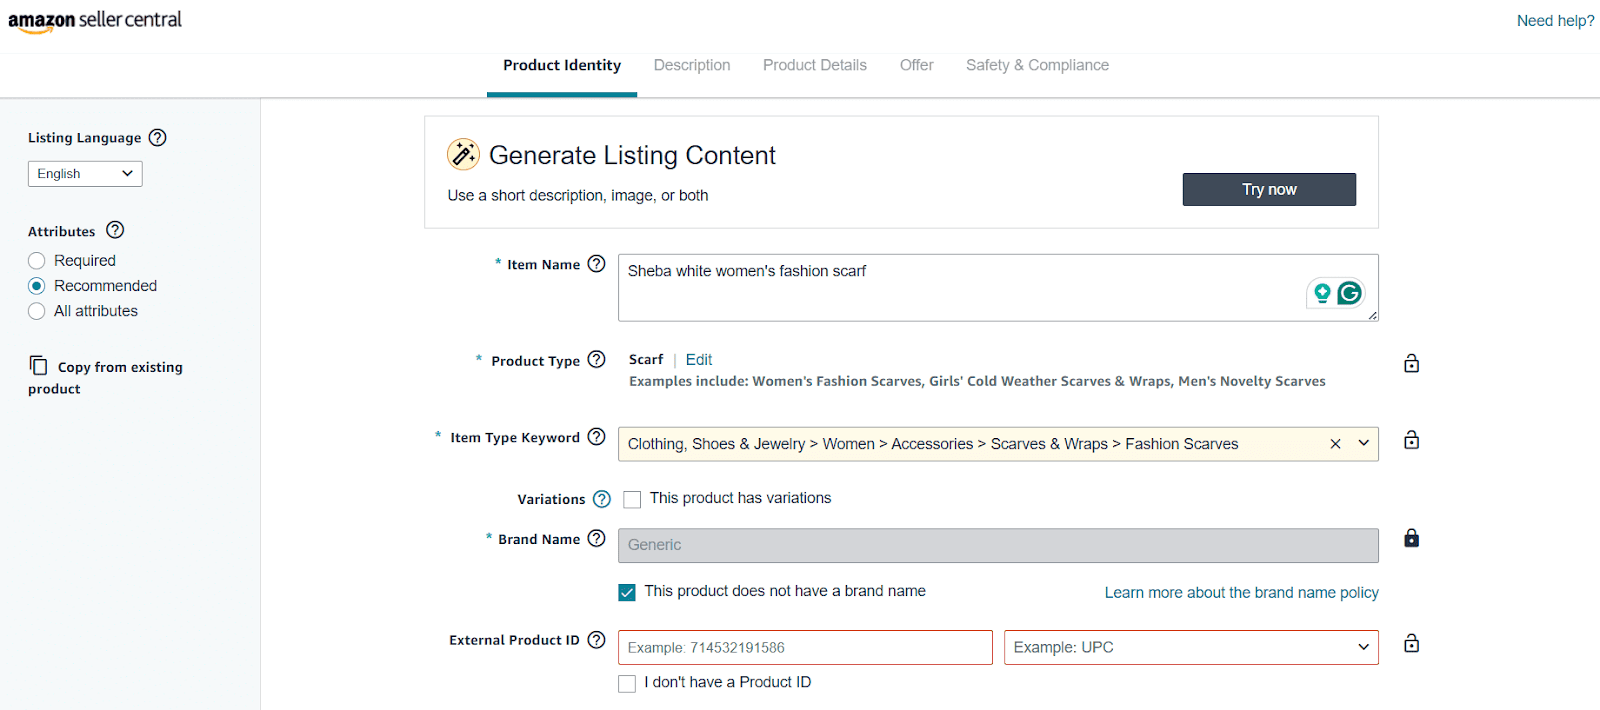Open the English listing language dropdown

pyautogui.click(x=84, y=173)
